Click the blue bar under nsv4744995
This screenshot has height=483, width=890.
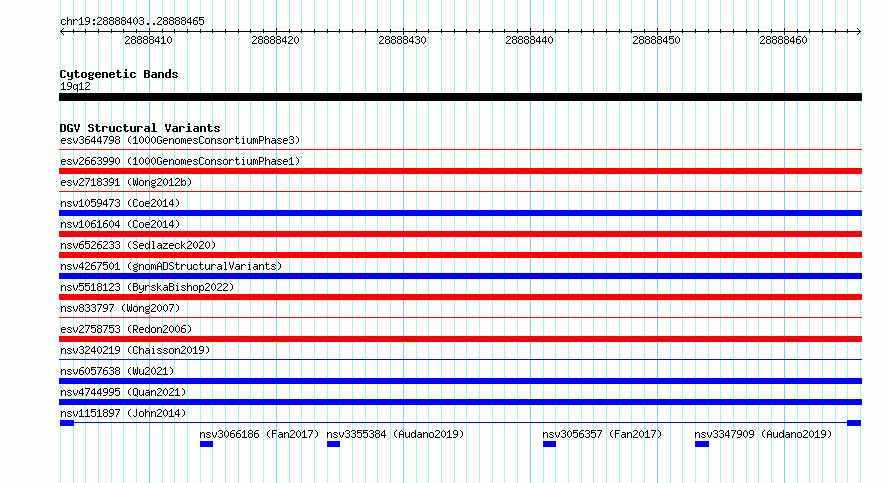click(460, 402)
